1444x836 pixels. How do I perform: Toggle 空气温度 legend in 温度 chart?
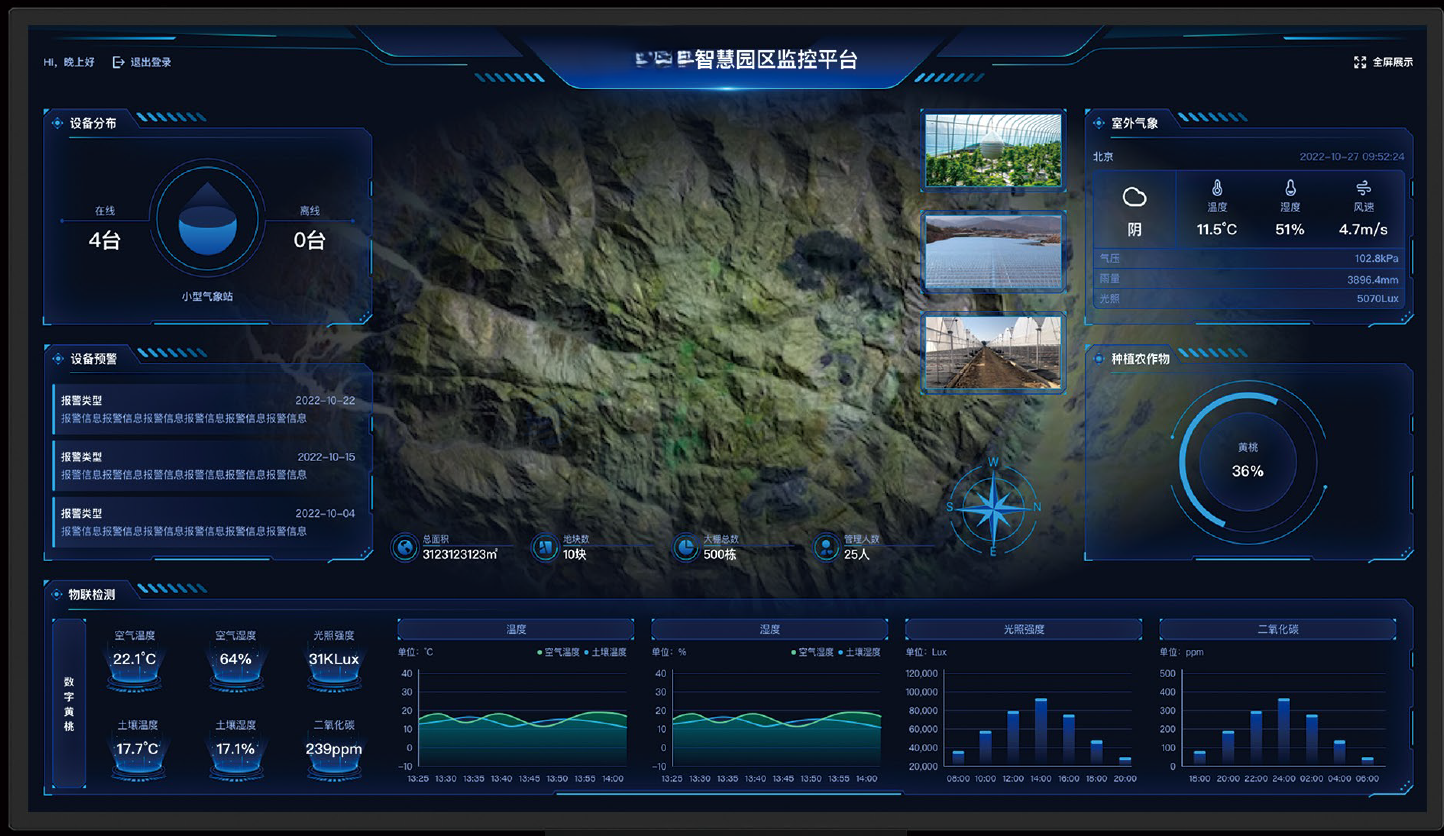pyautogui.click(x=558, y=652)
